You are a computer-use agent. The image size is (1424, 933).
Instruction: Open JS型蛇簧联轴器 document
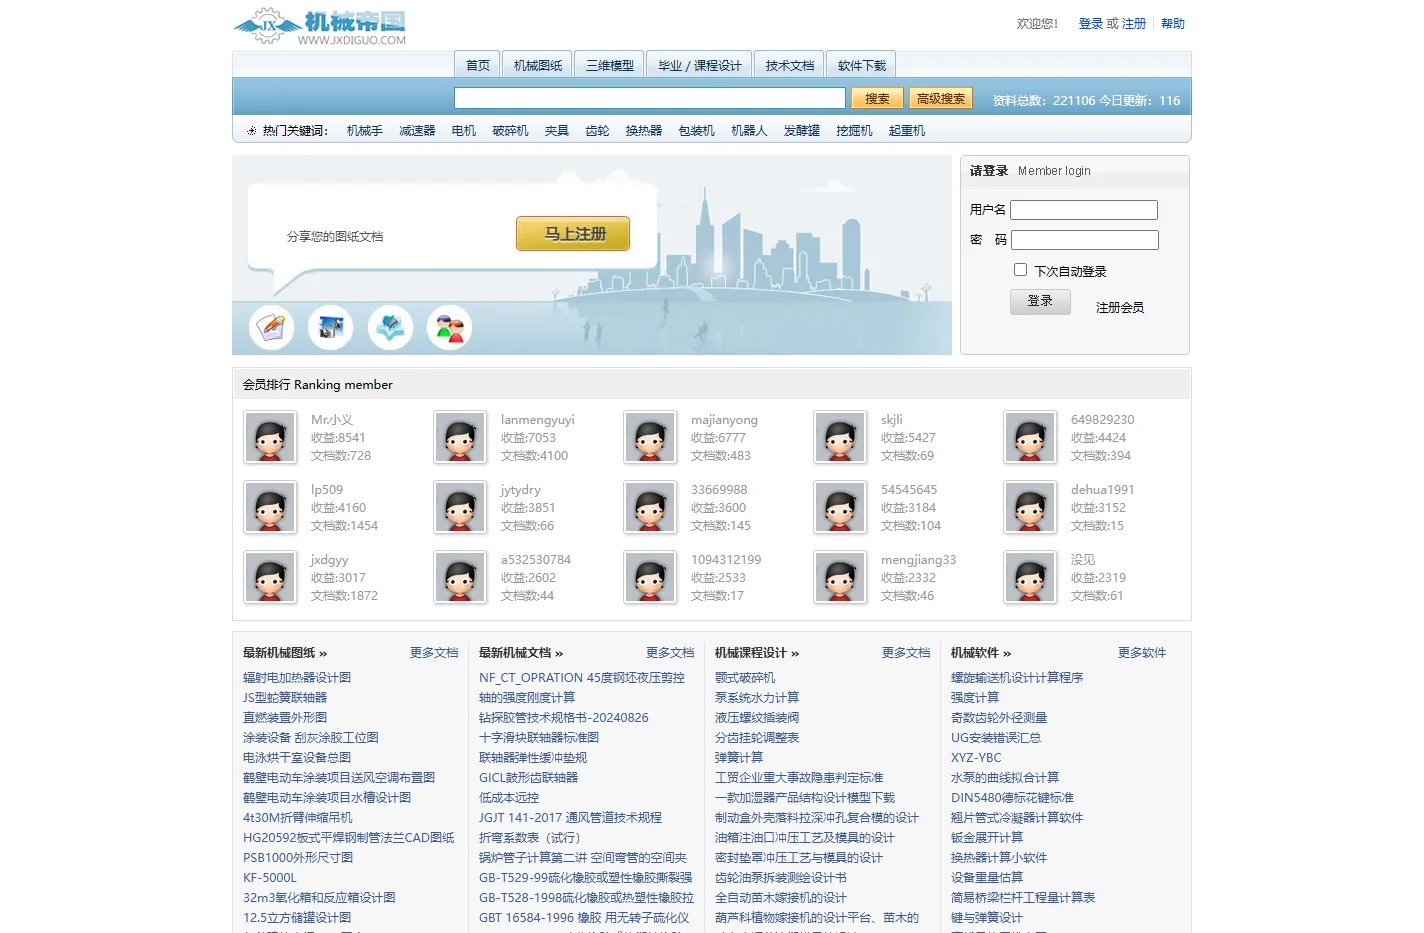[285, 697]
